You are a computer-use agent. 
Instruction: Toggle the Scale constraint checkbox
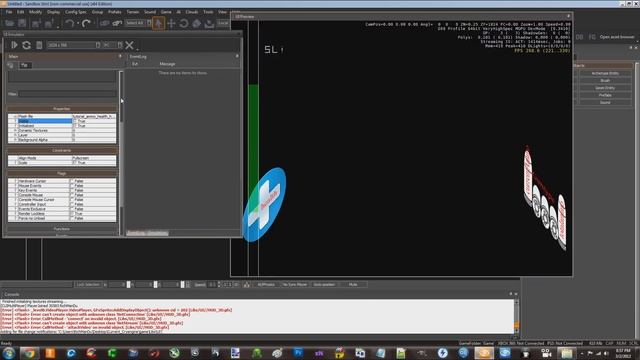tap(74, 162)
